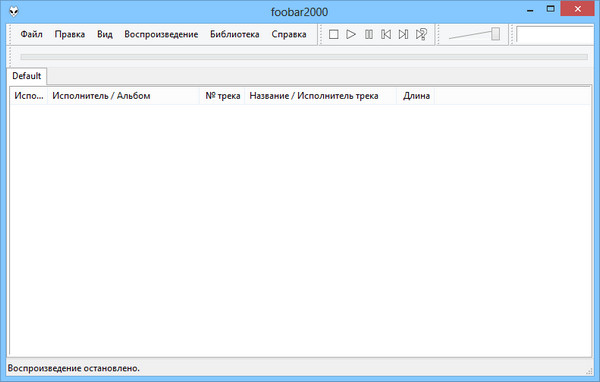Select the Default playlist tab
This screenshot has width=600, height=382.
tap(27, 76)
